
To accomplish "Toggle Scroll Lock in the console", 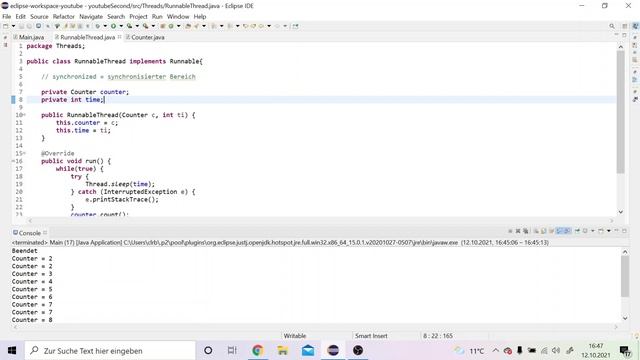I will tap(544, 231).
